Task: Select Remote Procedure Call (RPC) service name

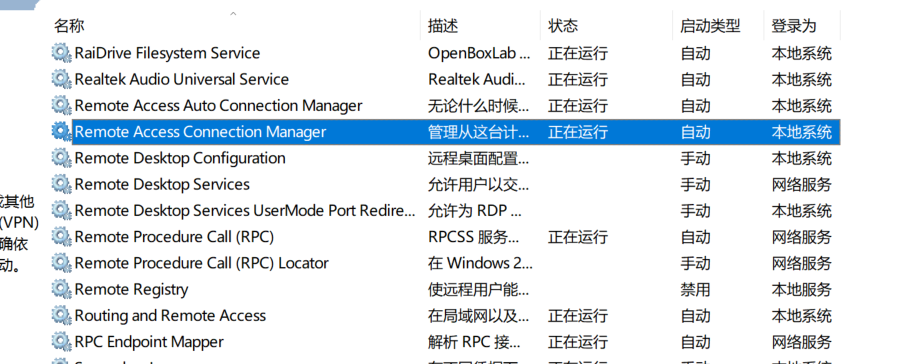Action: [x=174, y=237]
